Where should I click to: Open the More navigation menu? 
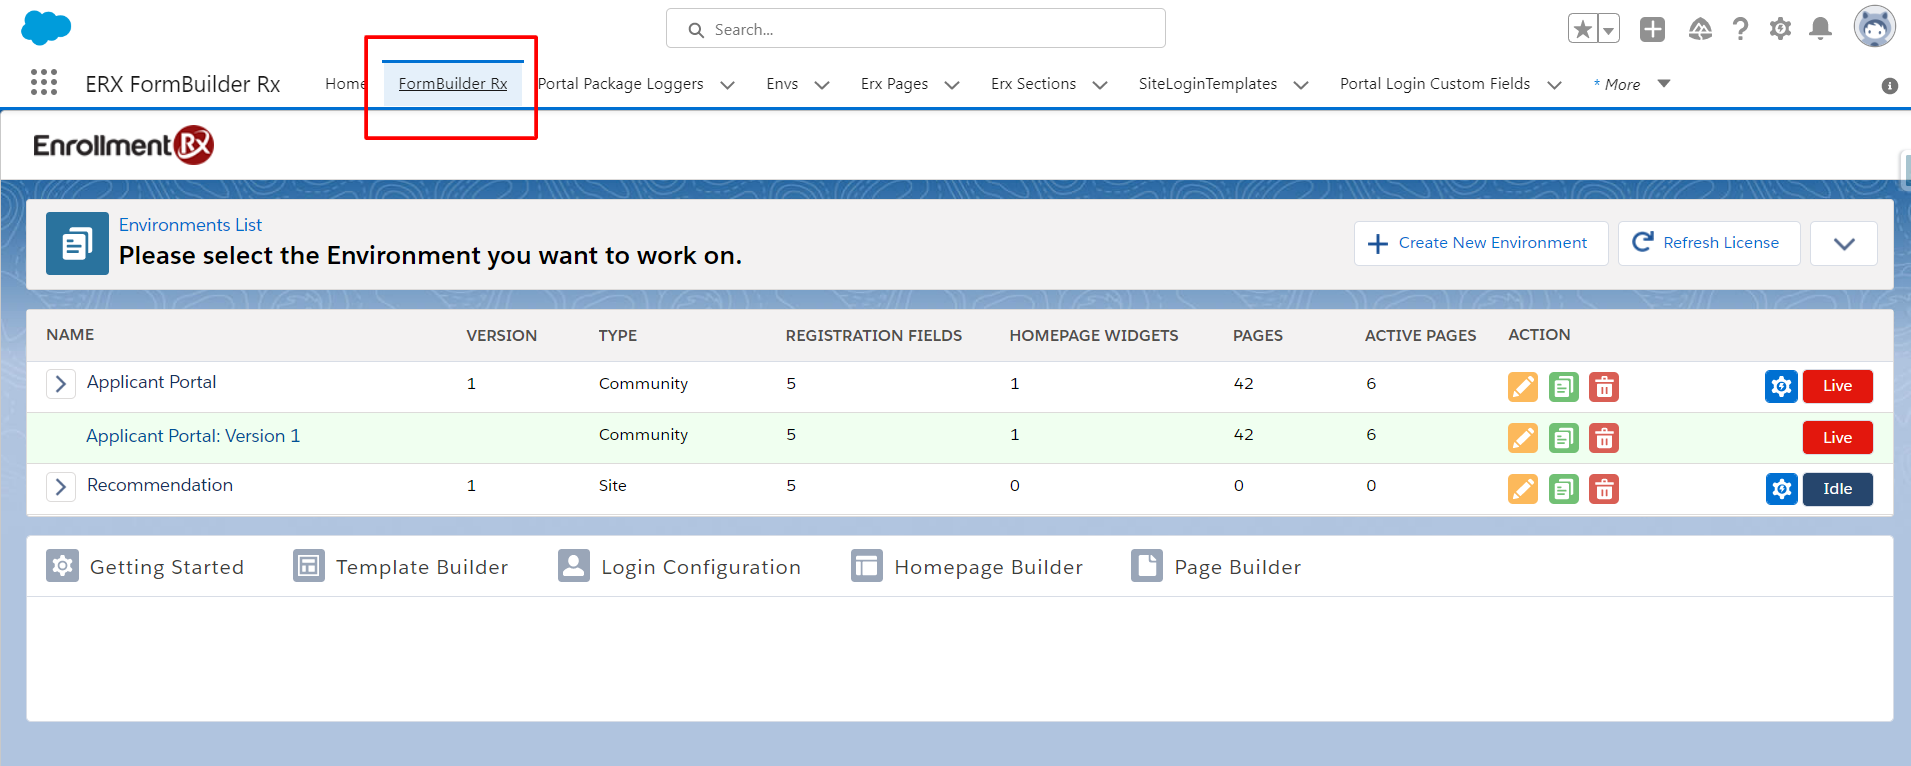[1631, 84]
